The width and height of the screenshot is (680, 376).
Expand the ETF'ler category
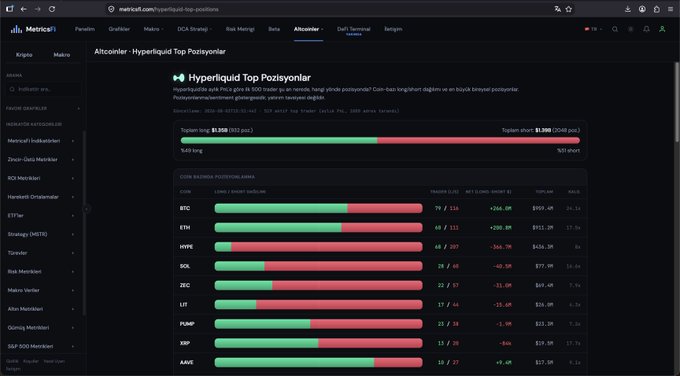tap(41, 216)
